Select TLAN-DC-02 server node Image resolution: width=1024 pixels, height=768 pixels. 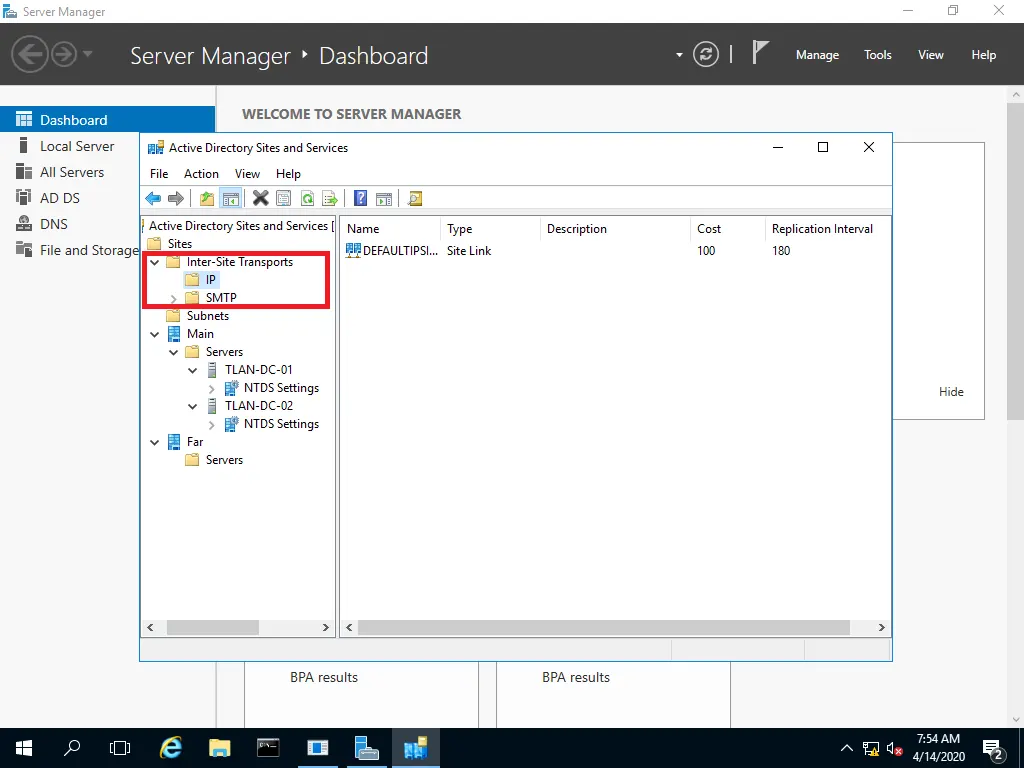pos(259,406)
